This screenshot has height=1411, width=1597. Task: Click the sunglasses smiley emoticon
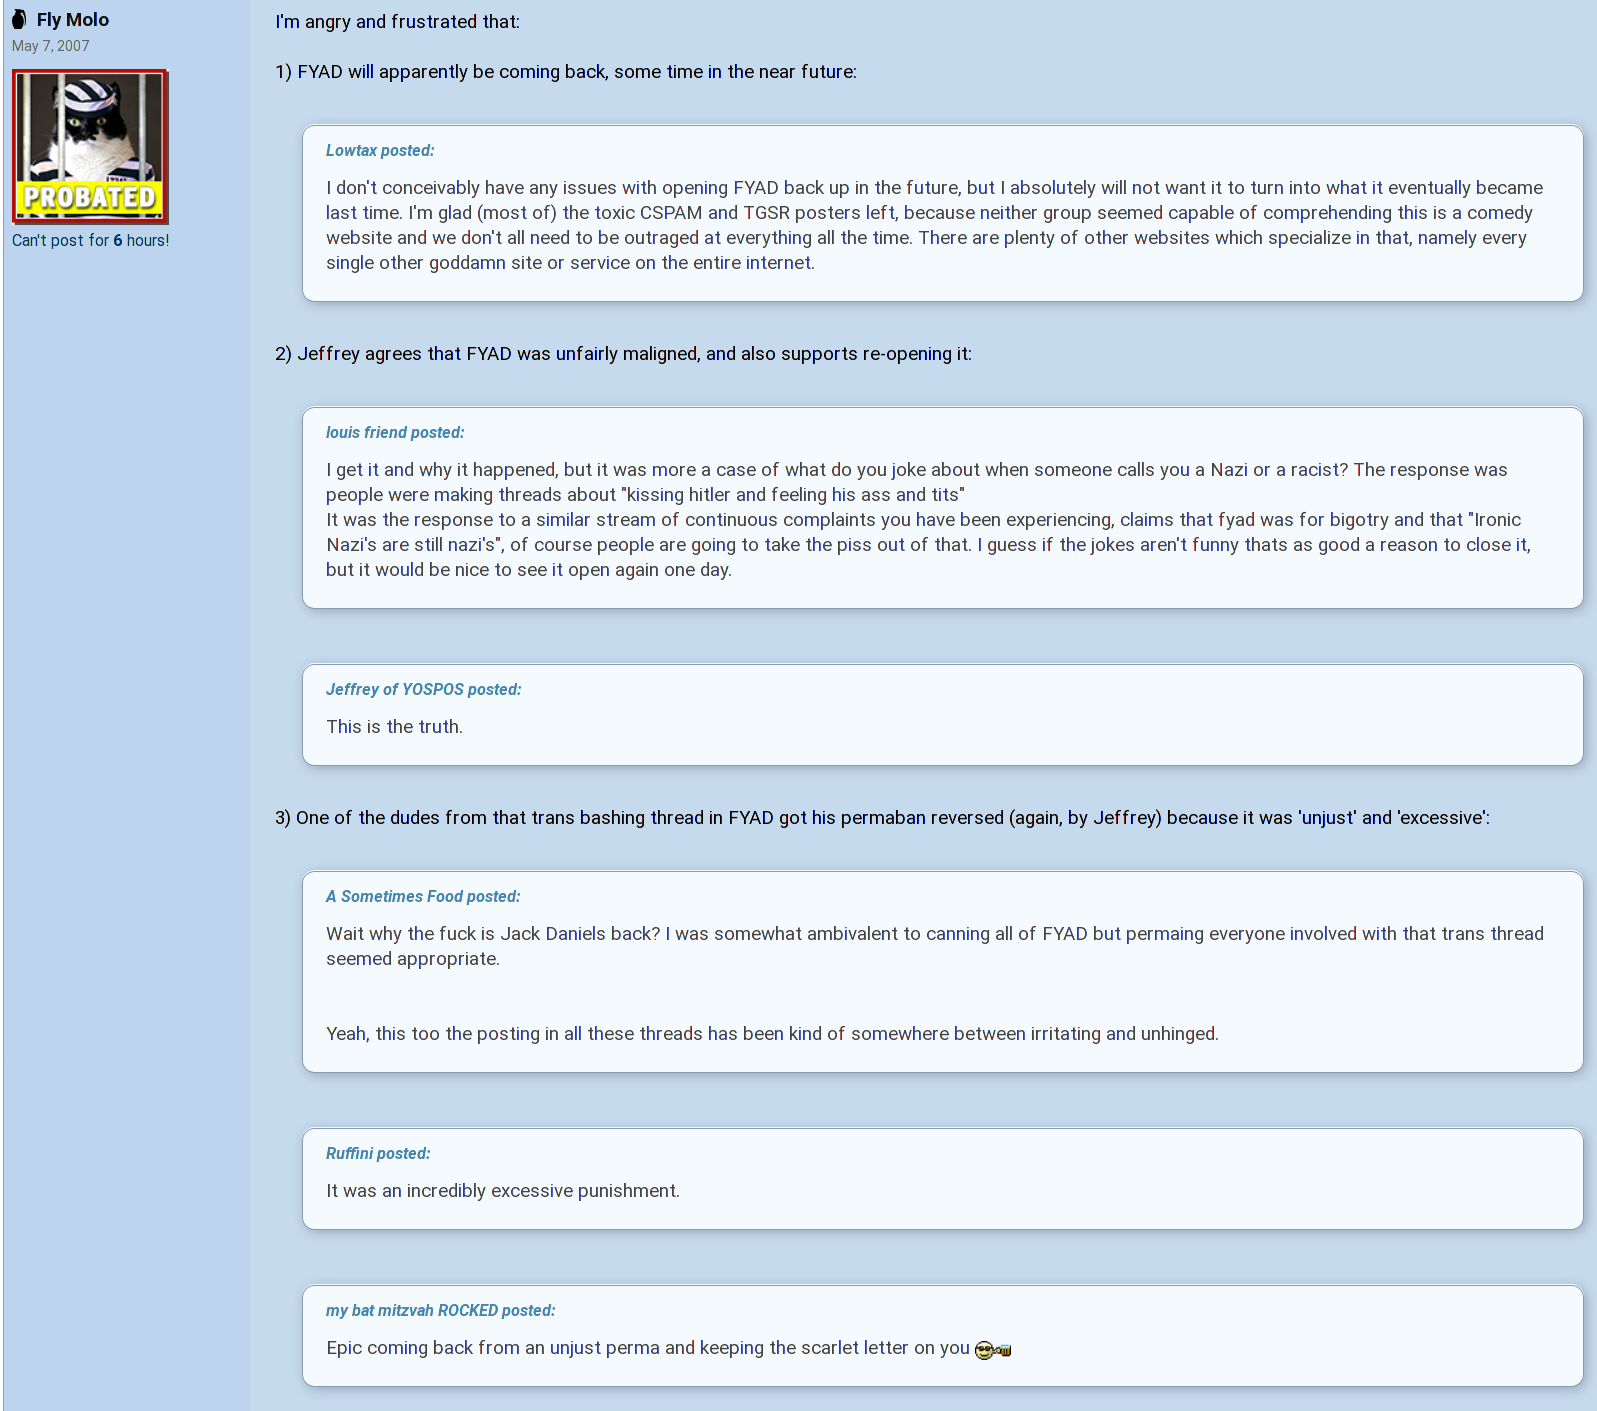coord(993,1350)
